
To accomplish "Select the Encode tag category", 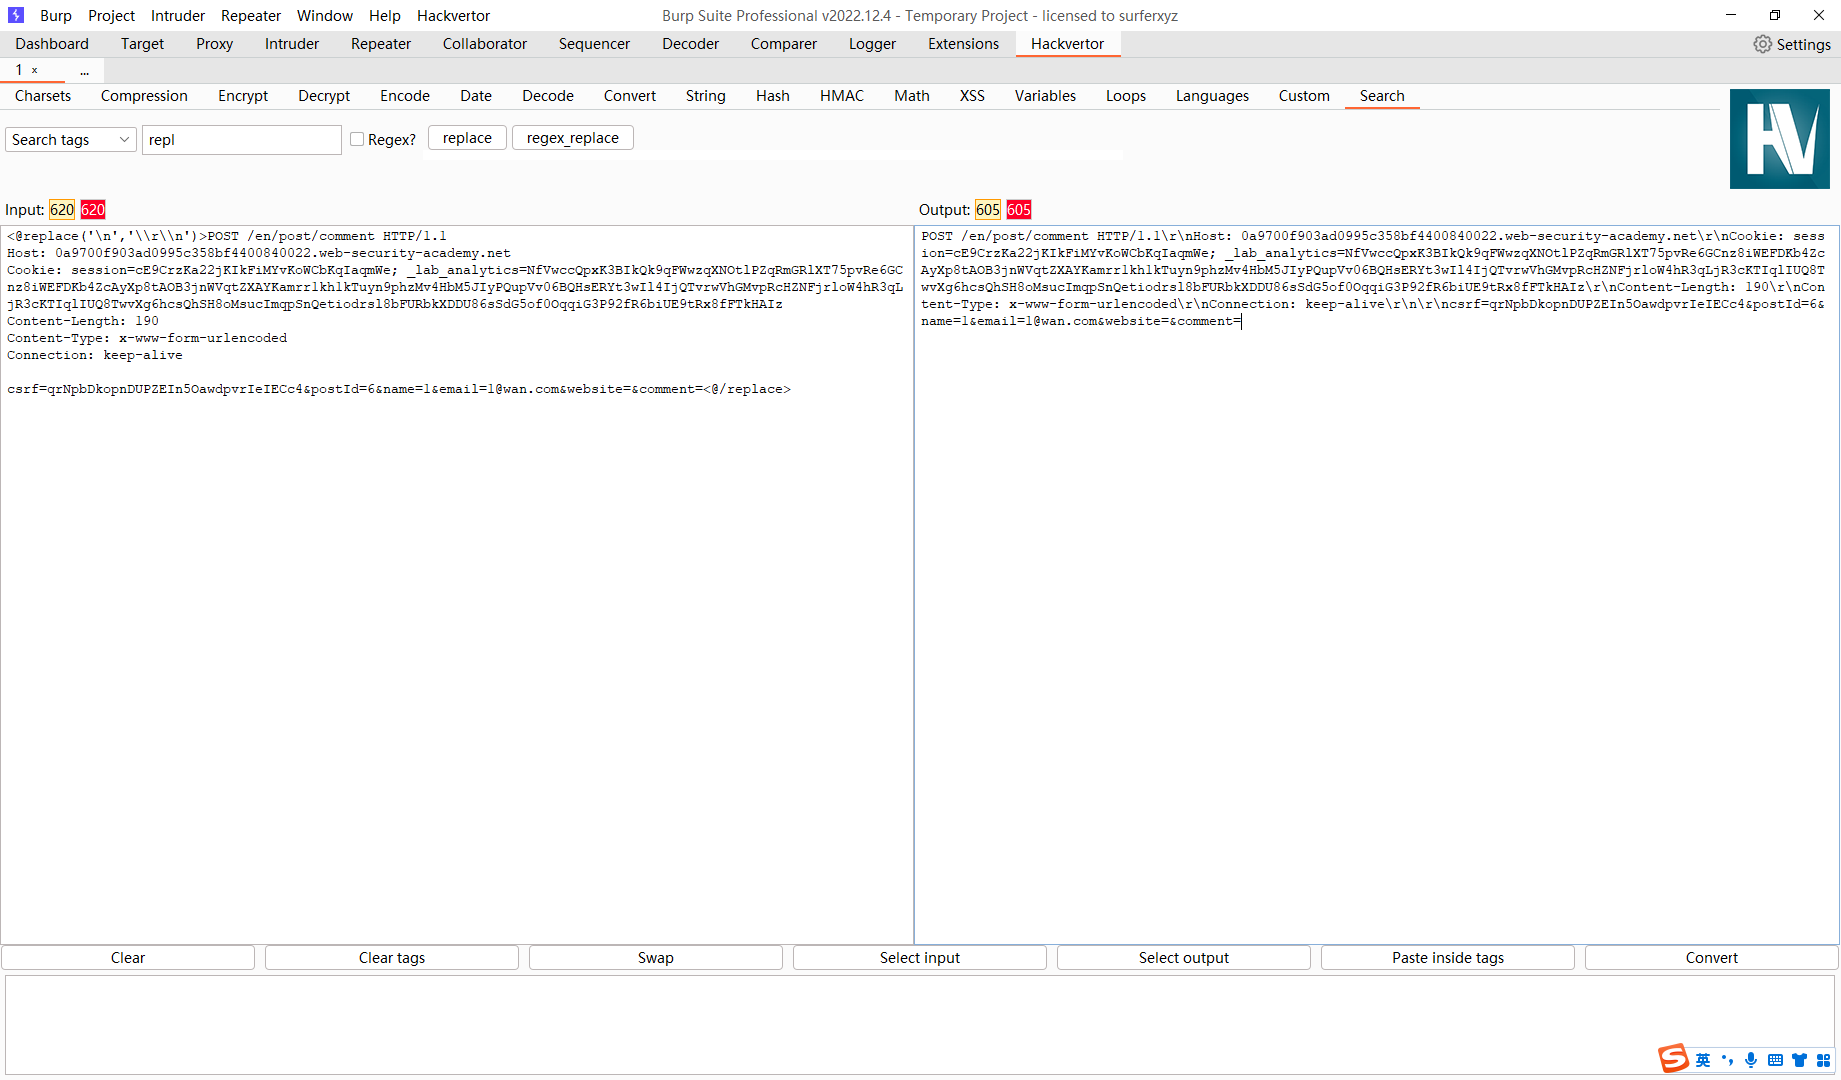I will point(405,96).
